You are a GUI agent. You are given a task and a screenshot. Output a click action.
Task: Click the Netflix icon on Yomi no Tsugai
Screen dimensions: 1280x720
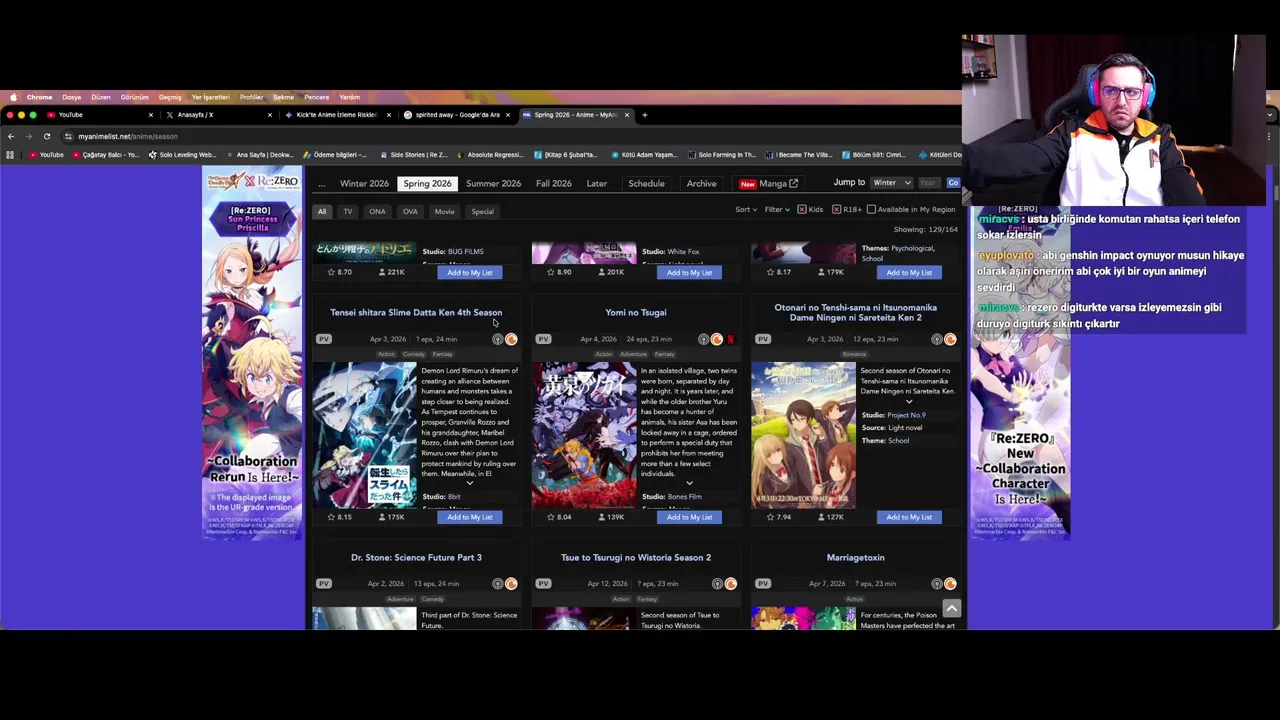[x=730, y=339]
